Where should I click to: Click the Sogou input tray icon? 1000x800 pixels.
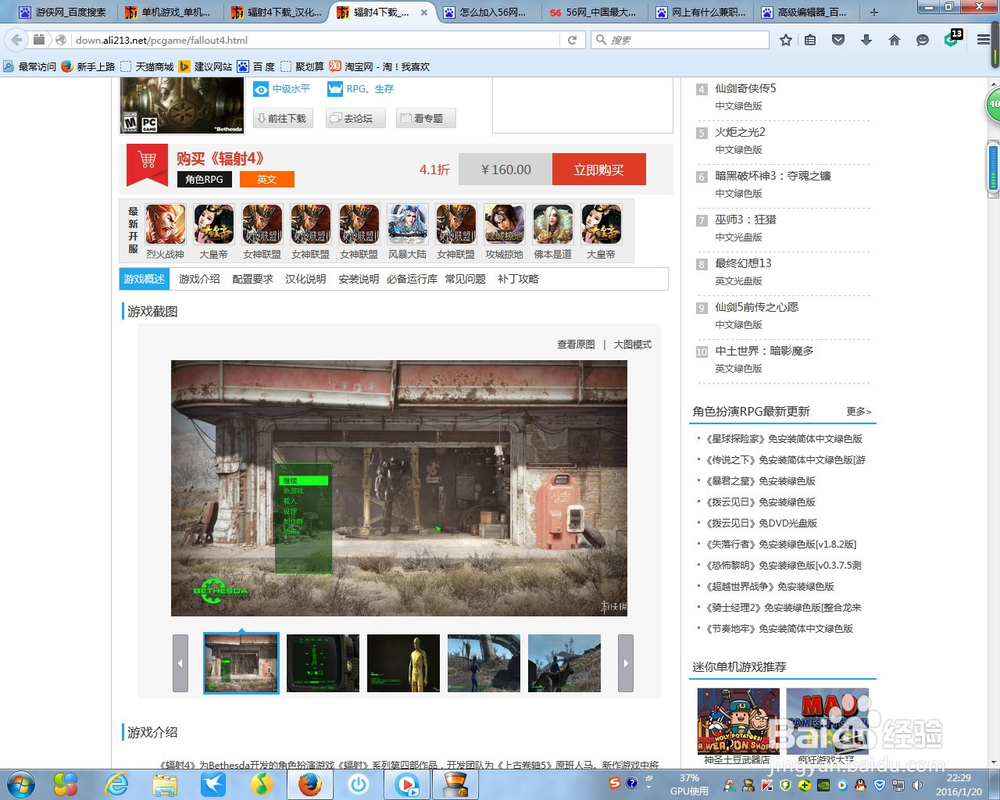pyautogui.click(x=614, y=783)
